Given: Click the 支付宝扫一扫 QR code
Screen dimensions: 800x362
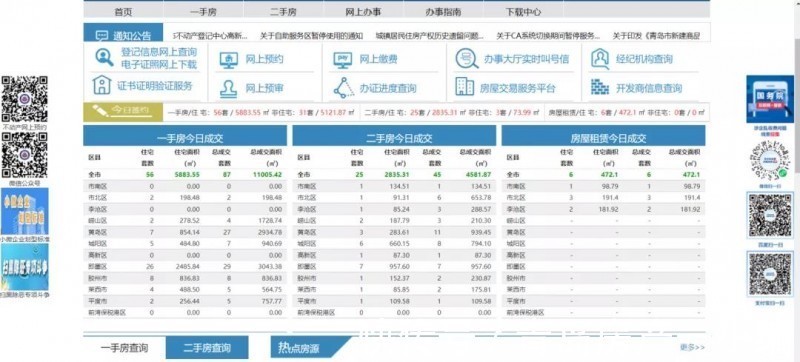Looking at the screenshot, I should 770,274.
